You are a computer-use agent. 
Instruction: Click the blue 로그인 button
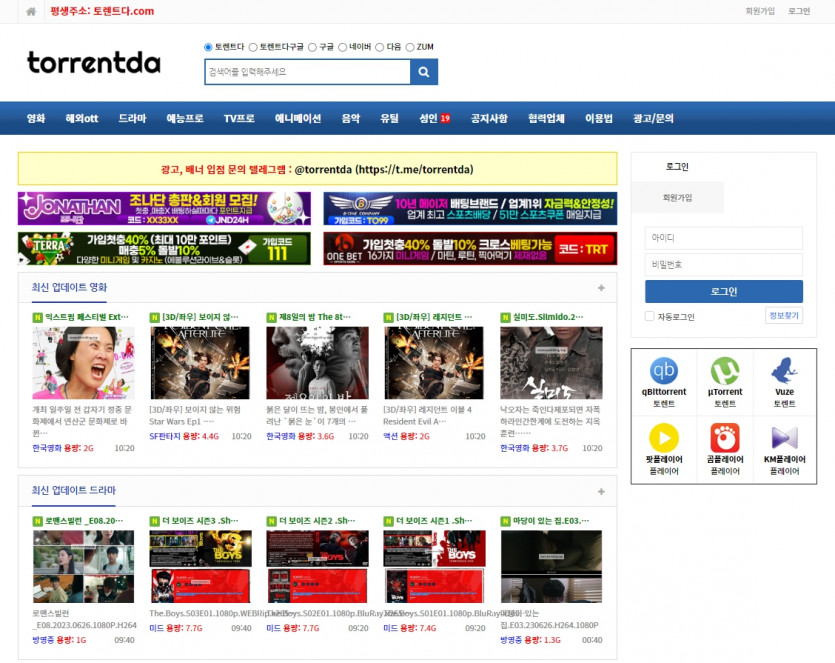point(723,291)
